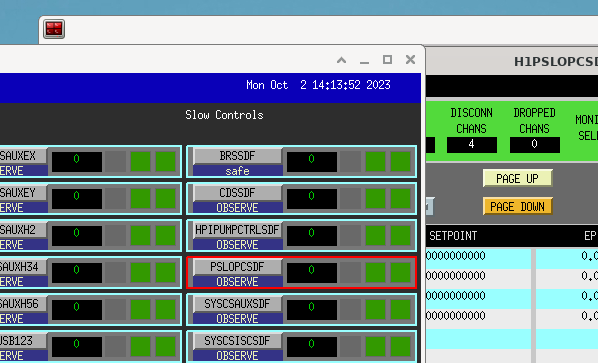Open the CDSSDF button

[x=237, y=193]
